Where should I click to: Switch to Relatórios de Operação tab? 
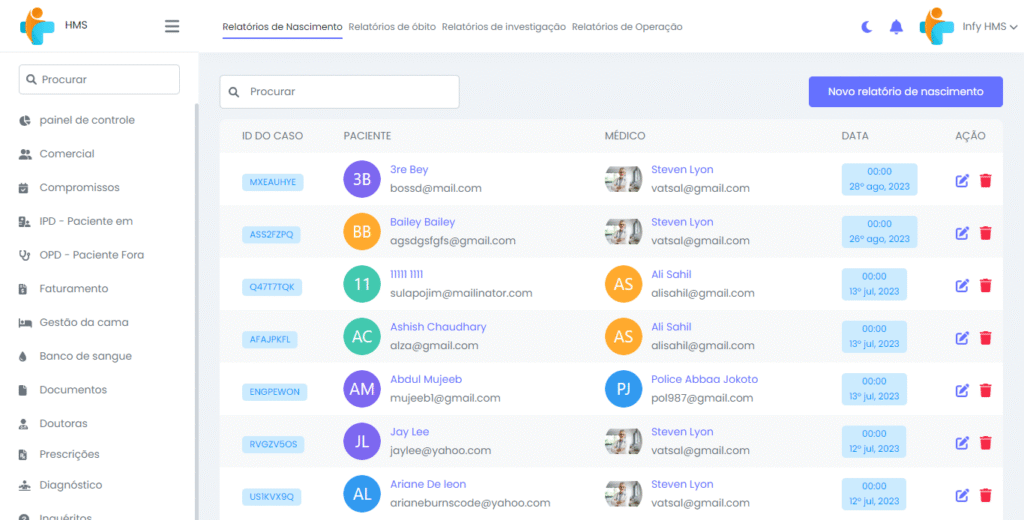[627, 27]
